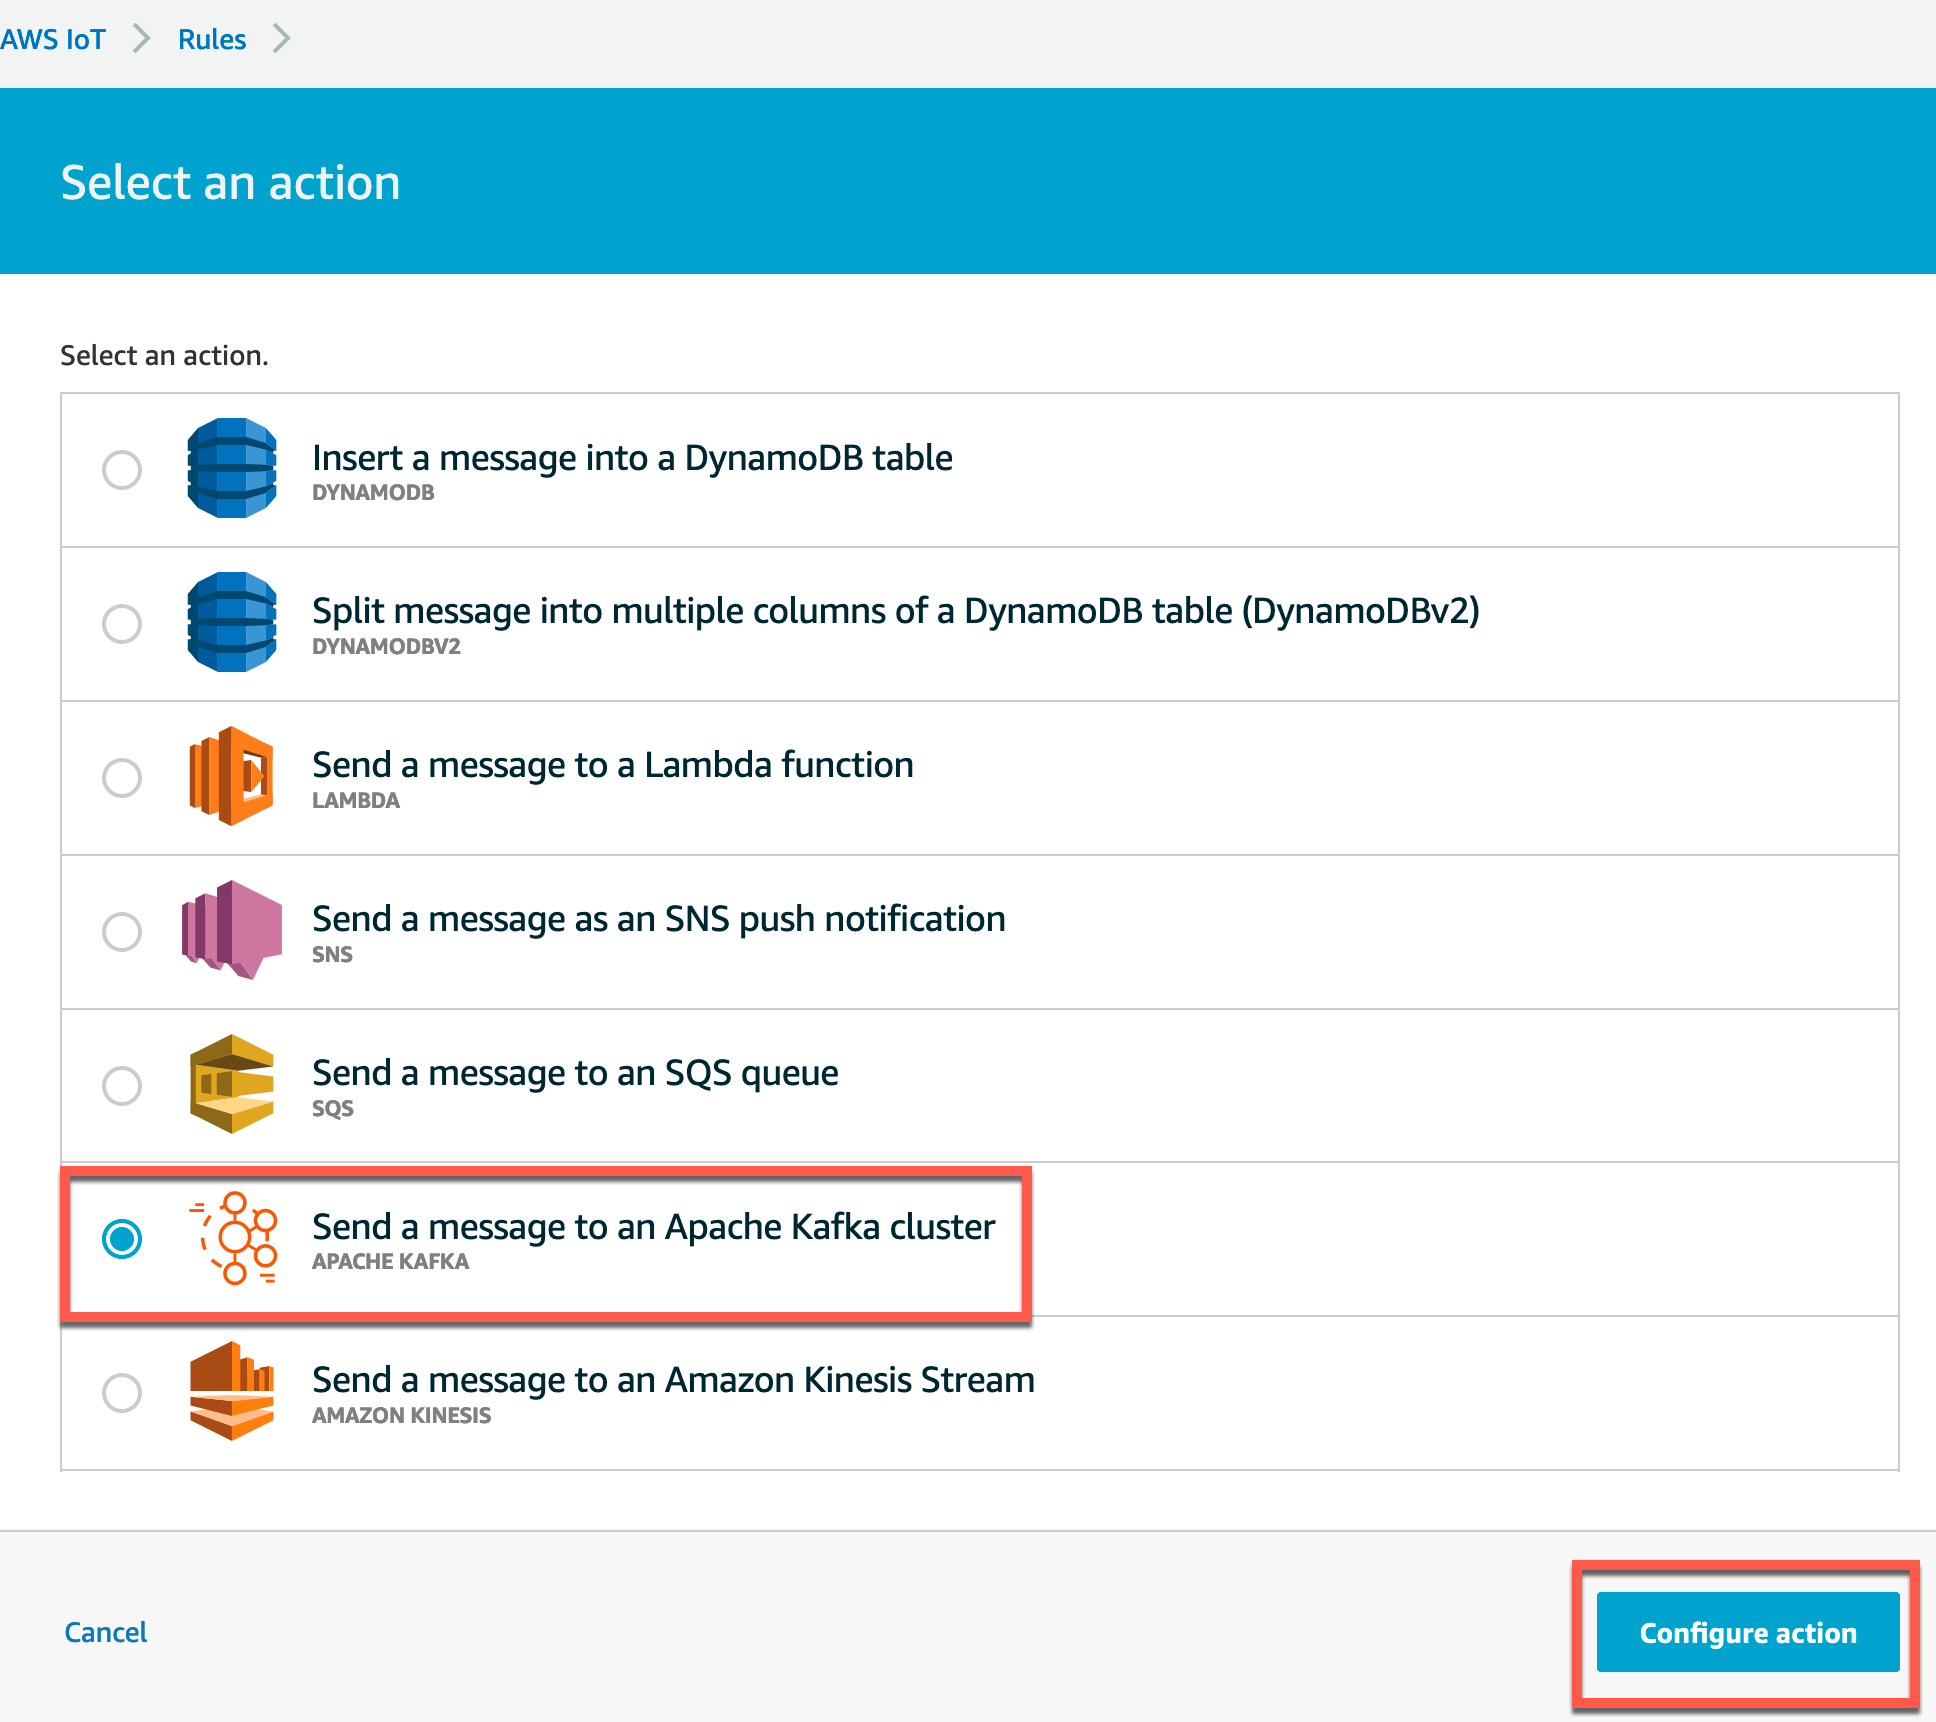Click the 'LAMBDA' subtitle label
The width and height of the screenshot is (1936, 1722).
[356, 800]
